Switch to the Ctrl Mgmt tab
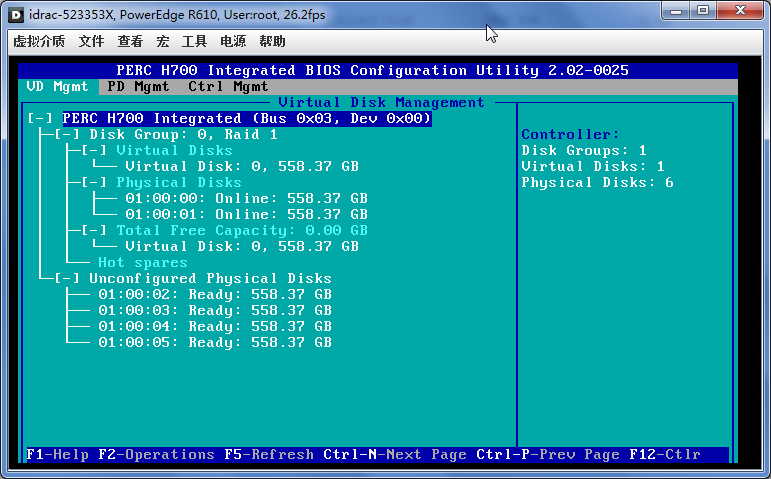 point(228,87)
